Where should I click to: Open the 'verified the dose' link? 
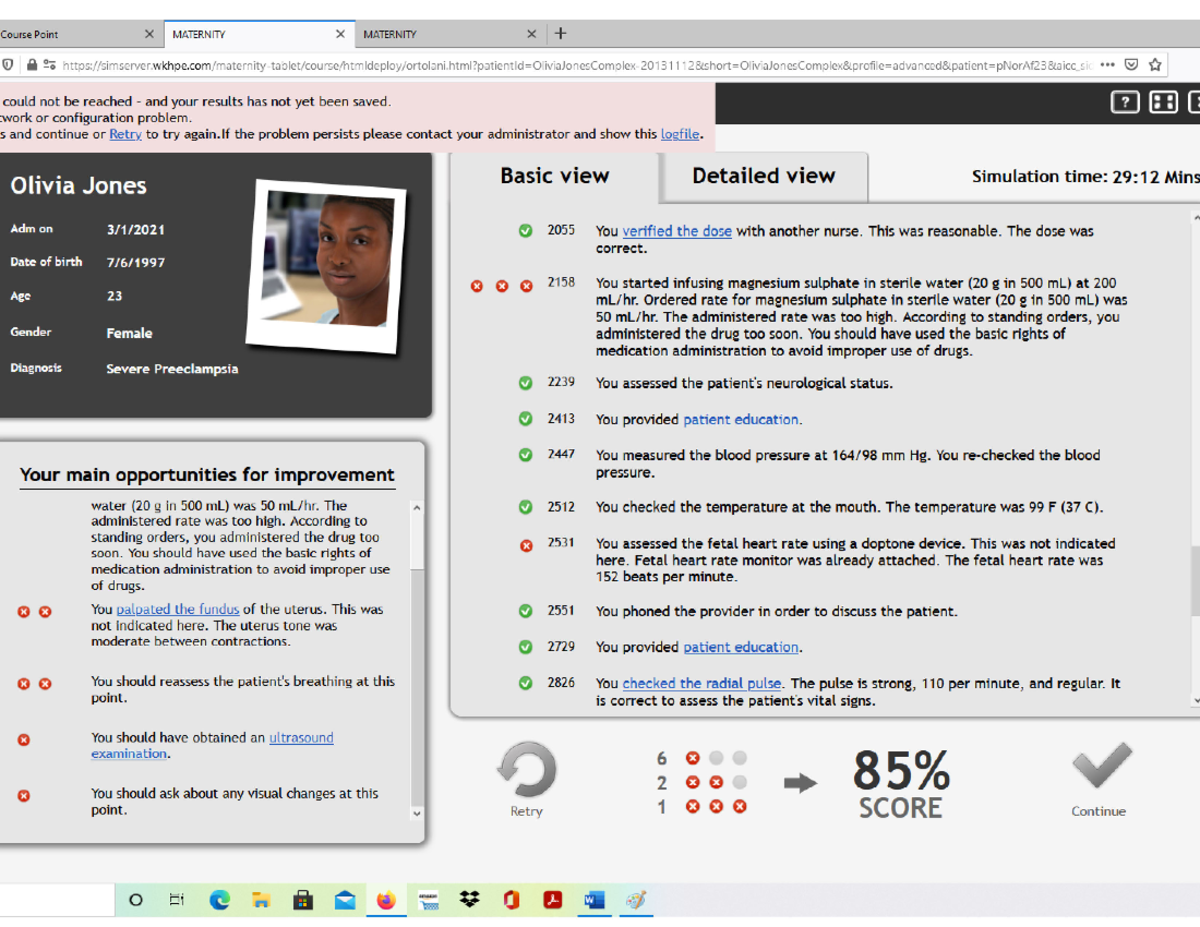coord(677,231)
